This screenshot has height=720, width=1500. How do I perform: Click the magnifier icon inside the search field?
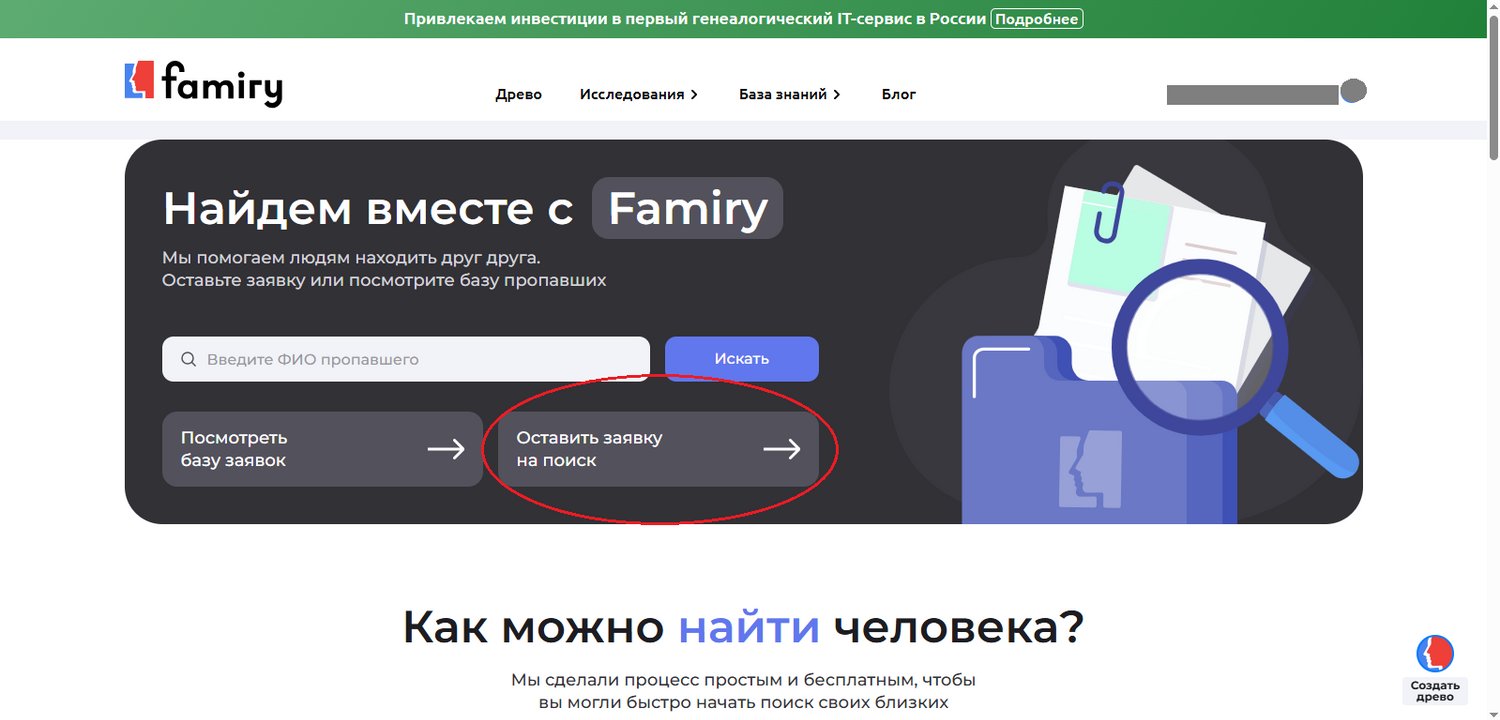pos(188,359)
